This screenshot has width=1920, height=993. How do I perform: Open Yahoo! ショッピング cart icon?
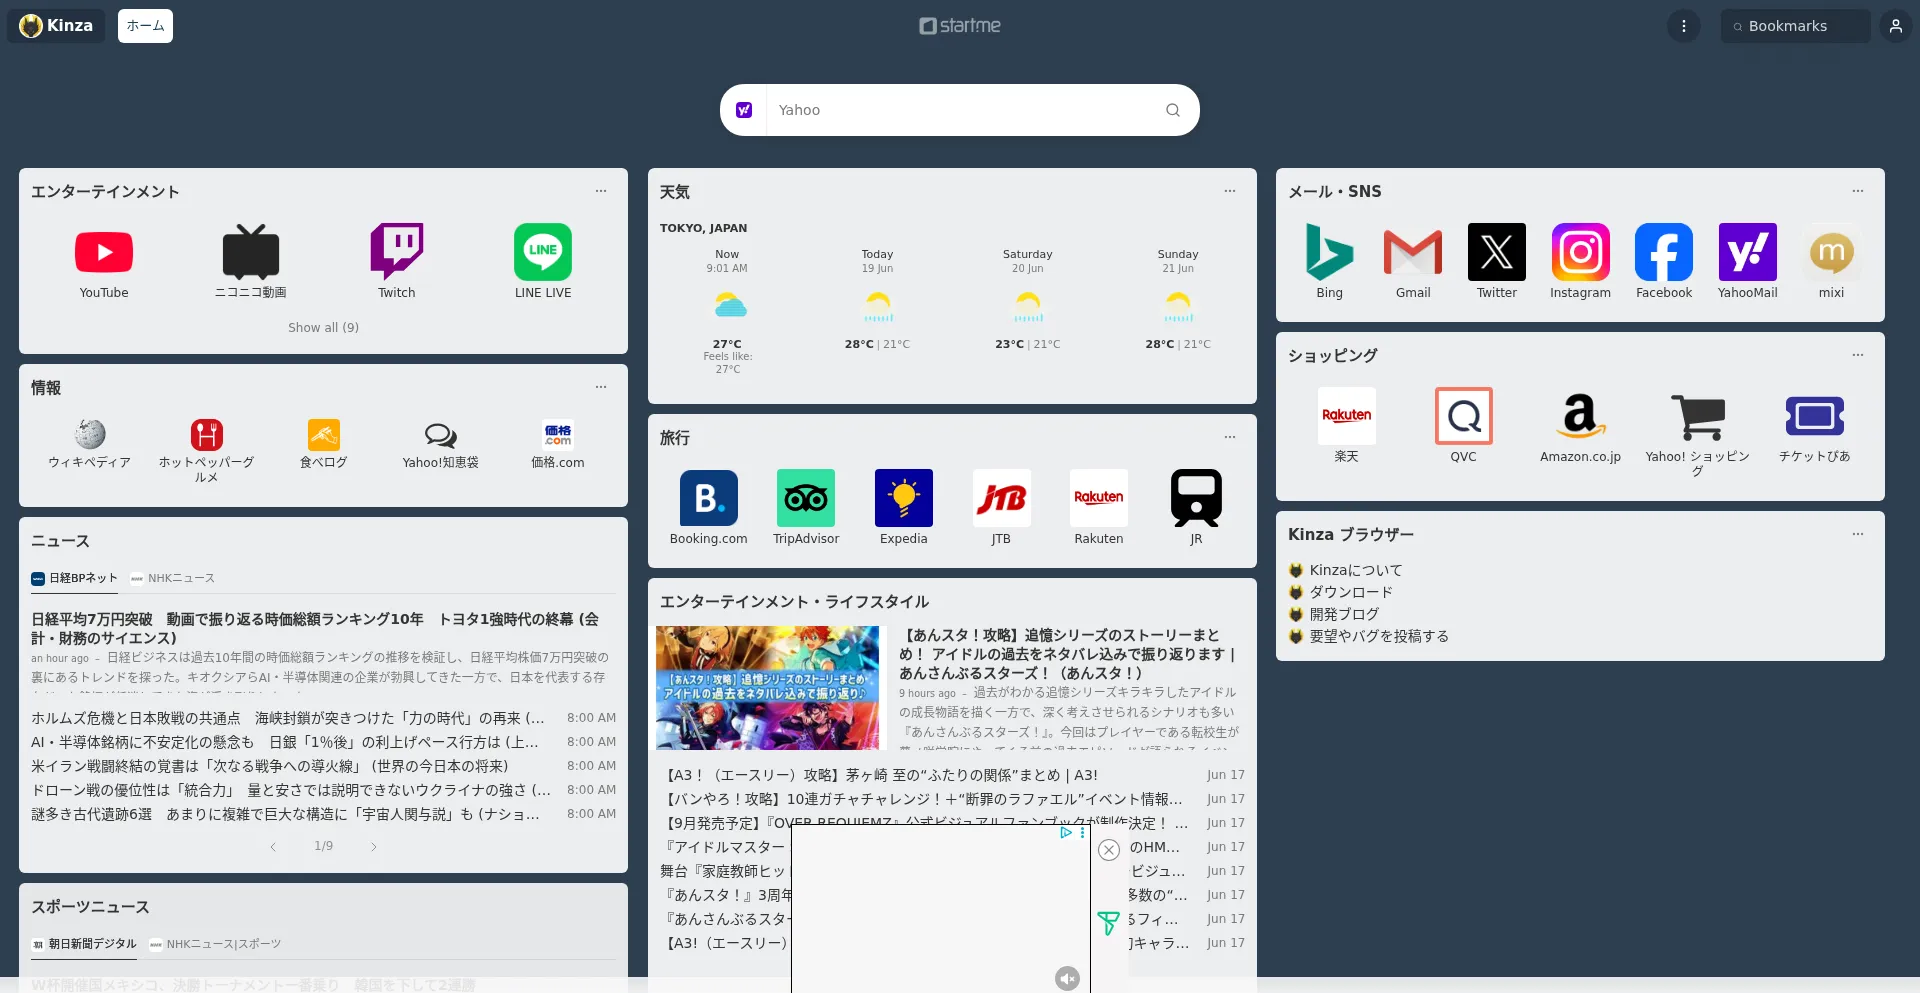click(x=1698, y=416)
